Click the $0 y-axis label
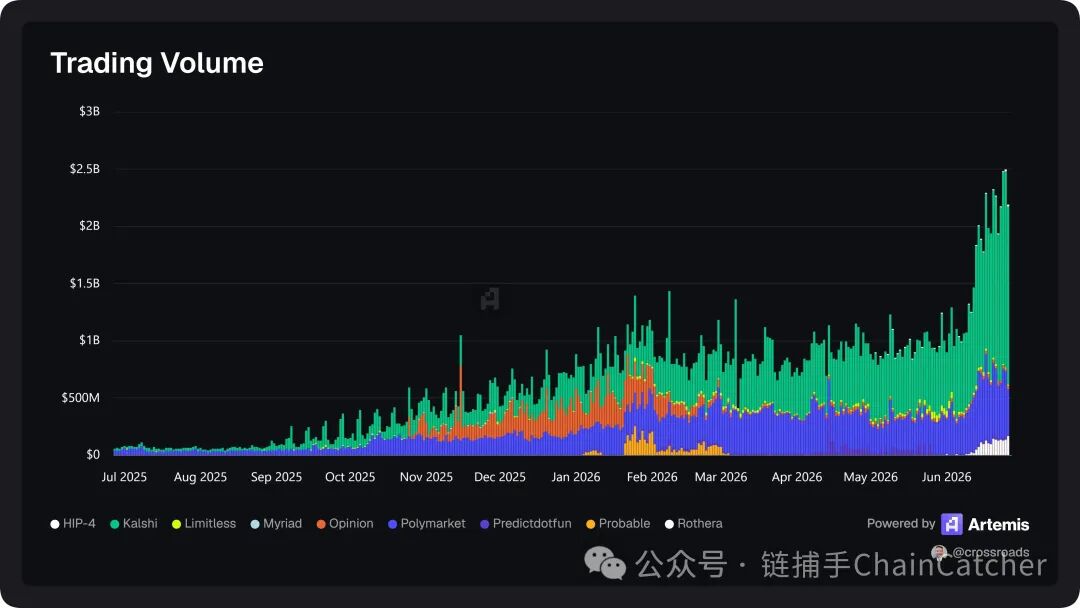Screen dimensions: 1080x608 pos(93,454)
